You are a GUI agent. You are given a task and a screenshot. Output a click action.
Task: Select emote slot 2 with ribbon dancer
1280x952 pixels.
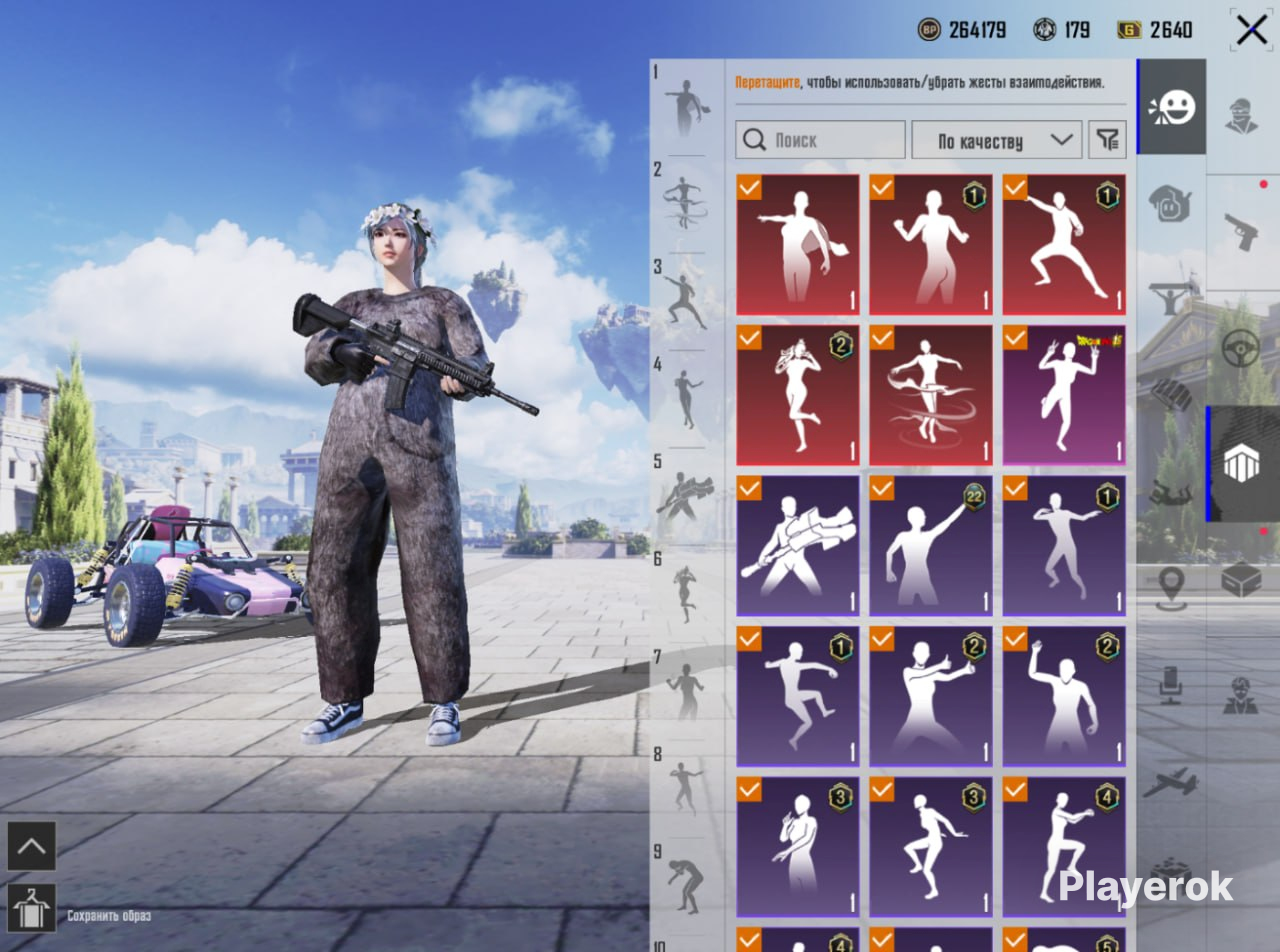687,204
